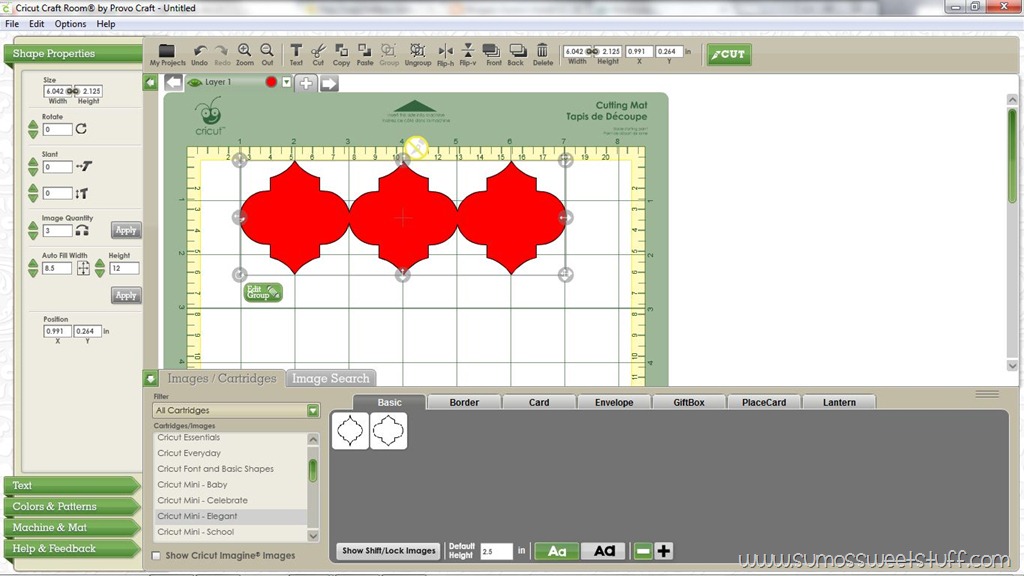Screen dimensions: 1024x576
Task: Zoom in with the Zoom magnifier
Action: (x=244, y=54)
